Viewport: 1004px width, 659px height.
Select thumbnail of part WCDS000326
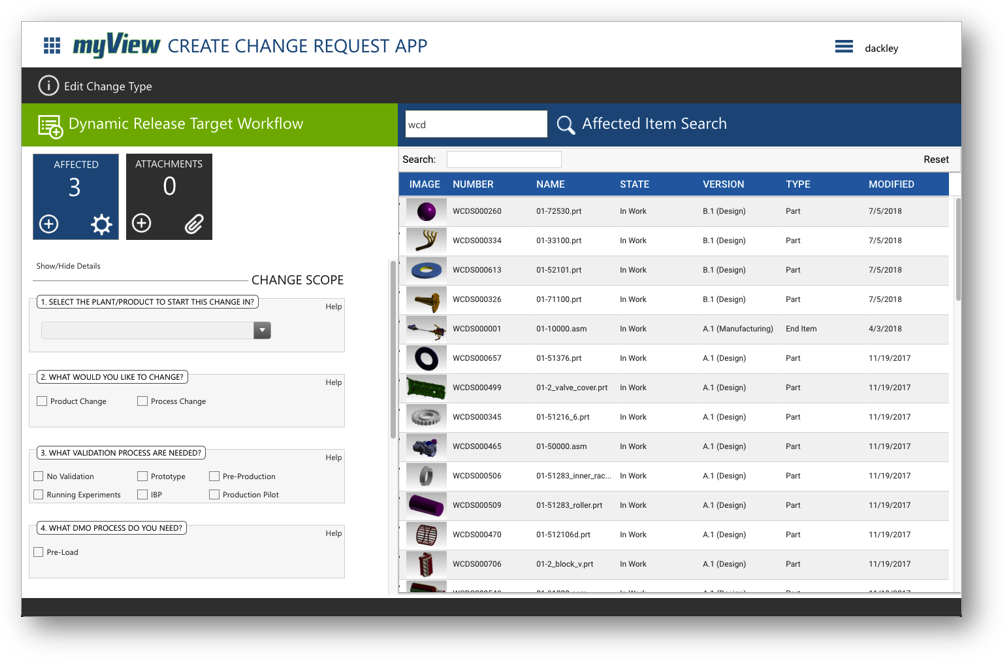[426, 299]
